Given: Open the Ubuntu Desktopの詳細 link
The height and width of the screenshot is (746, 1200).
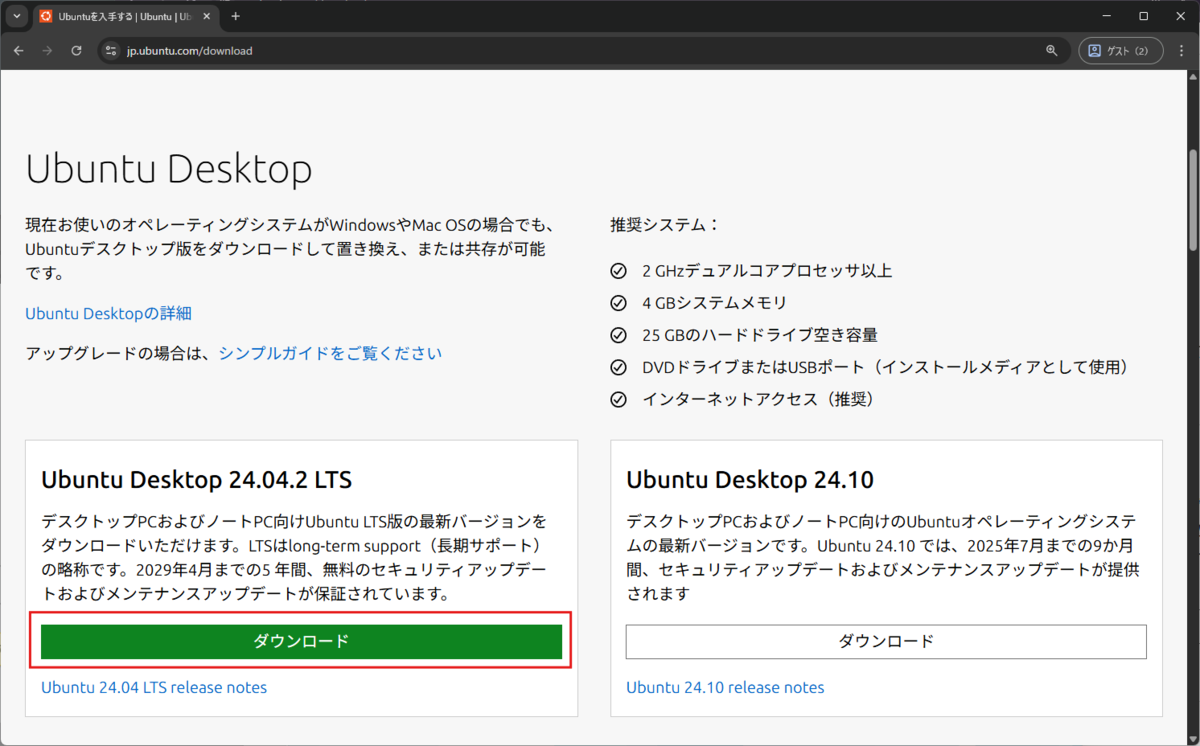Looking at the screenshot, I should tap(108, 314).
